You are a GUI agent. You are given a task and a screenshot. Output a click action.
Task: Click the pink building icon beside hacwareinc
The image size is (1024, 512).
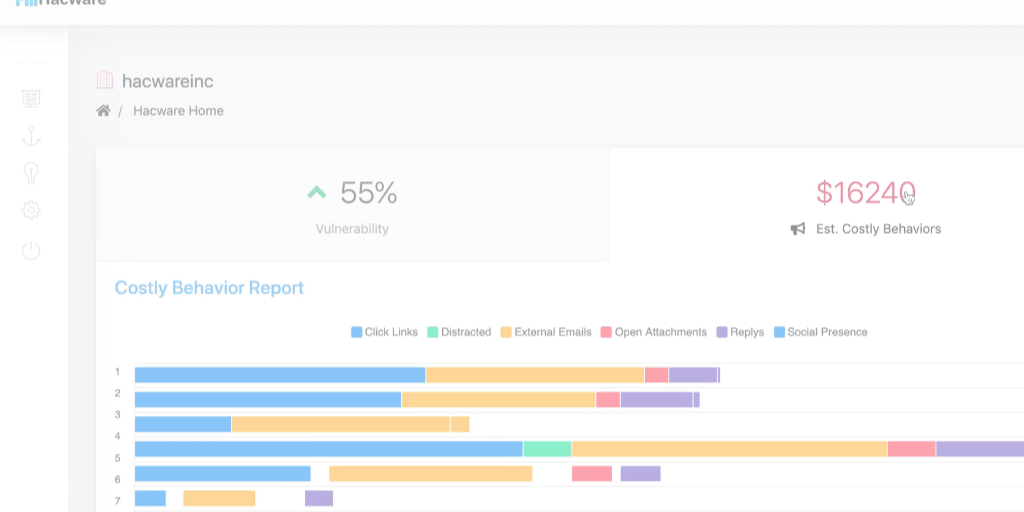pos(104,80)
